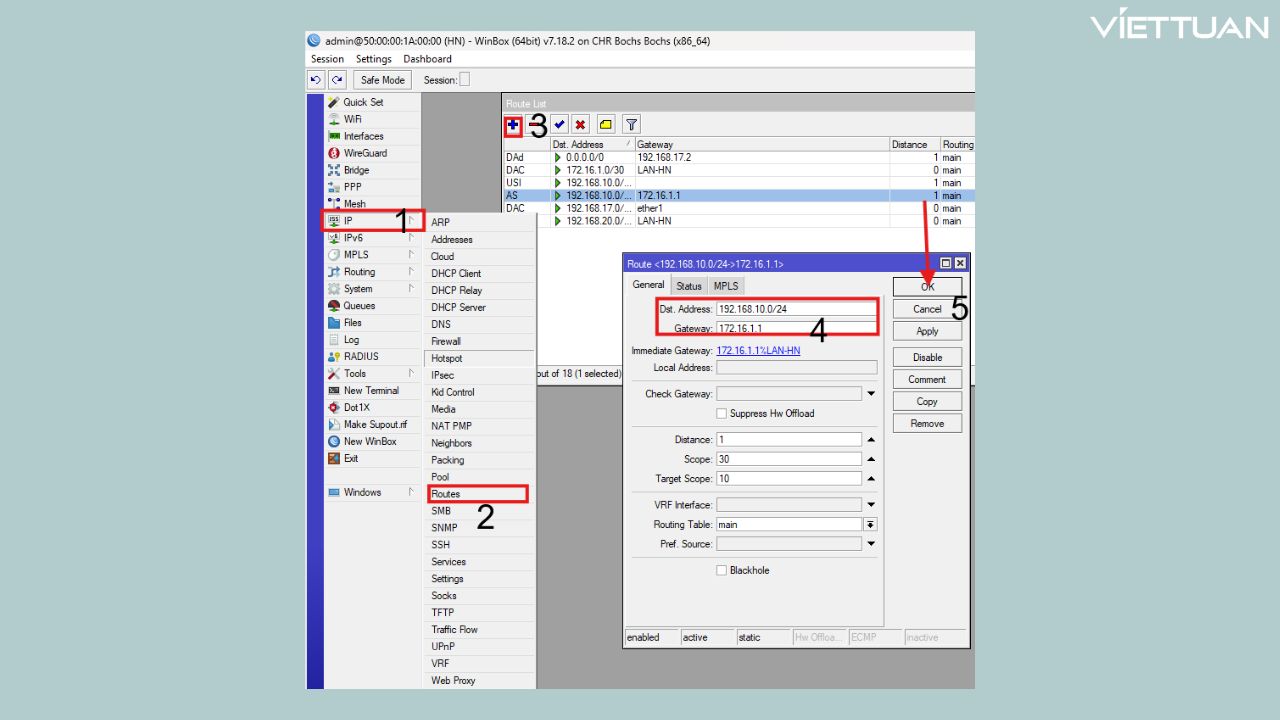Collapse the Distance field with its up arrow

point(870,440)
